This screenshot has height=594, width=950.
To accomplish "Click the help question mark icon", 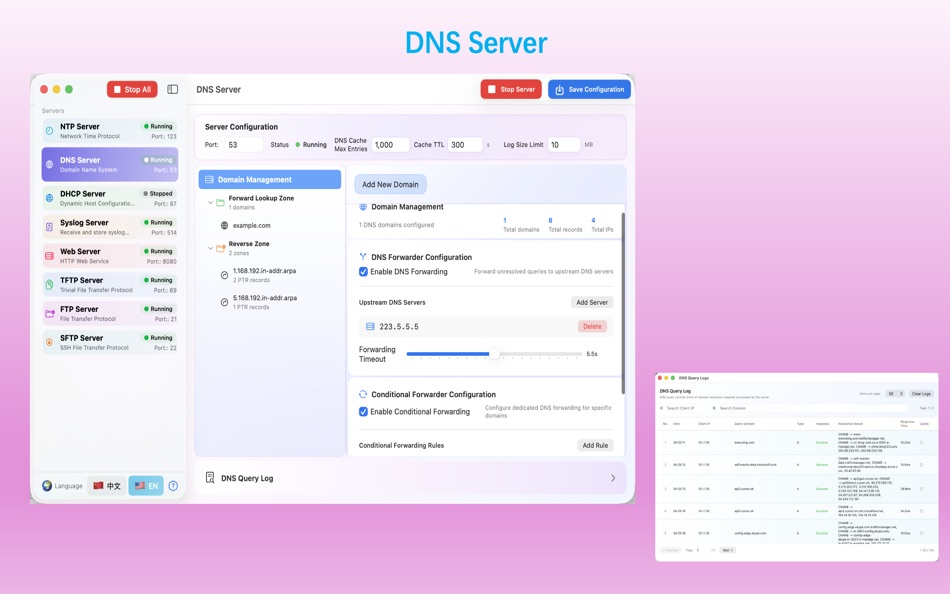I will [x=172, y=485].
